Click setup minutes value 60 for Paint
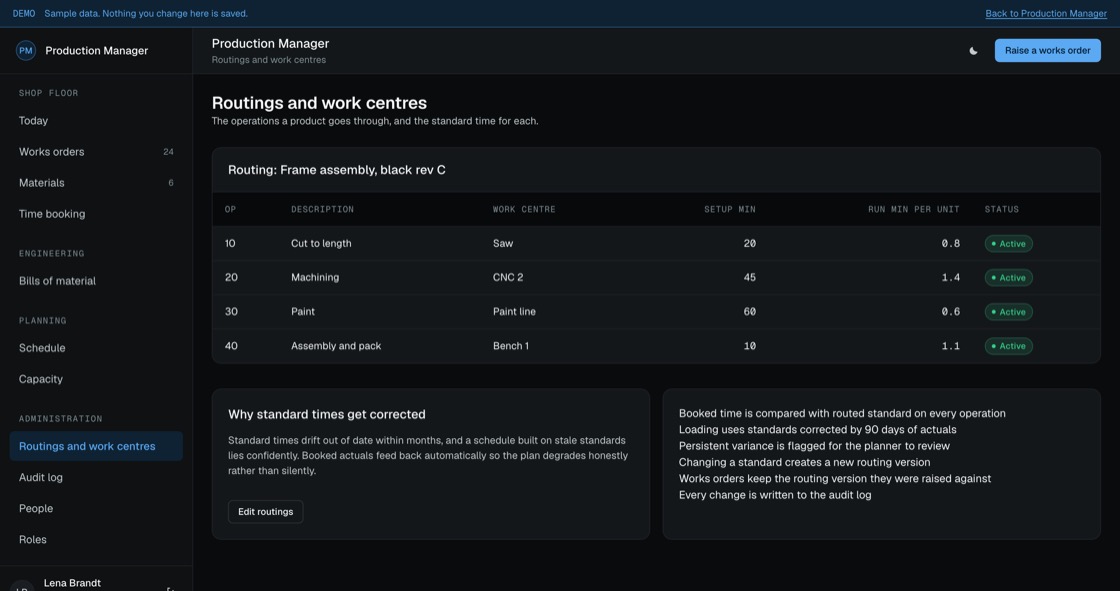 point(749,312)
